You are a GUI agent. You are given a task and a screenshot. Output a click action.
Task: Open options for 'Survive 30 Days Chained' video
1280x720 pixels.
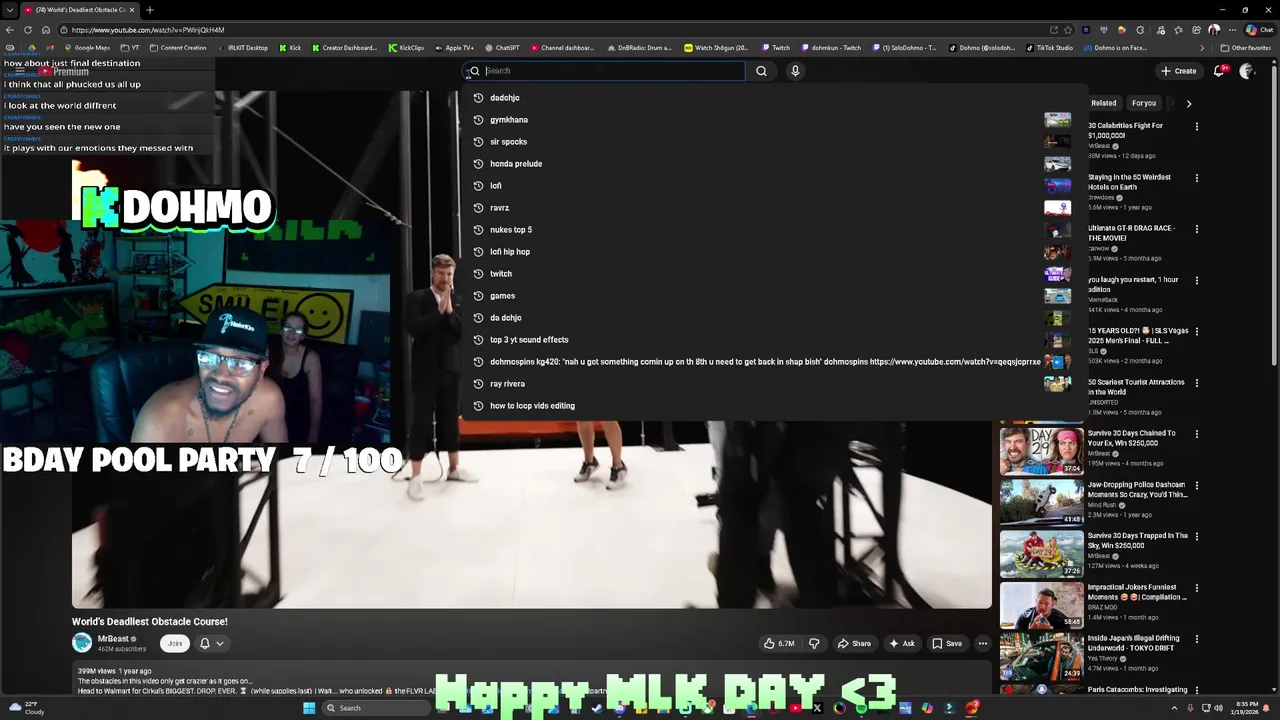click(1196, 434)
